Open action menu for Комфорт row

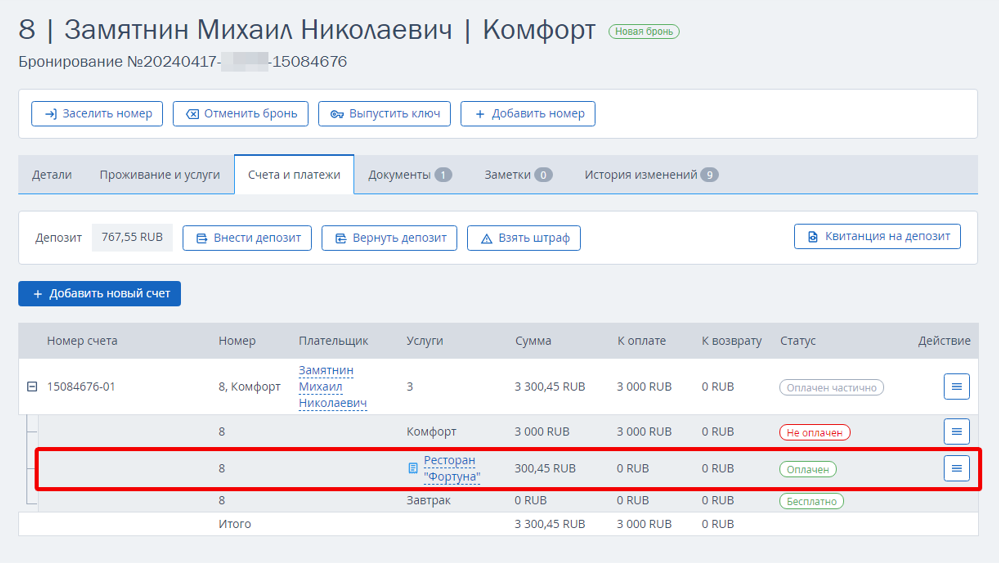pos(956,431)
